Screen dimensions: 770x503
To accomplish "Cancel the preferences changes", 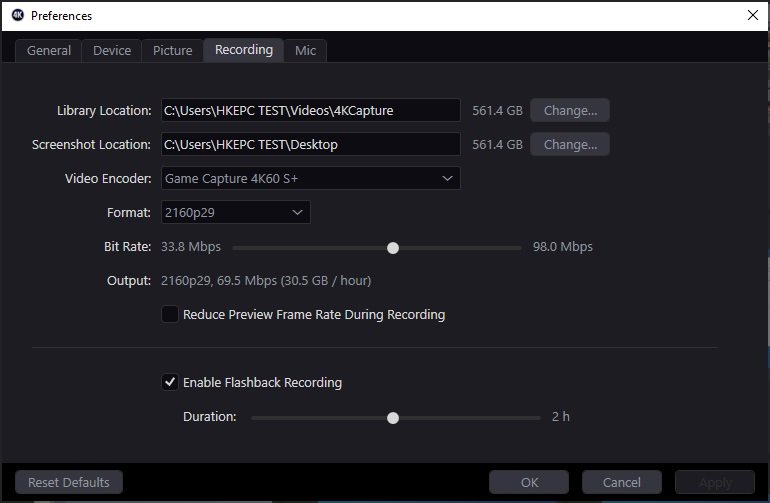I will click(x=622, y=482).
